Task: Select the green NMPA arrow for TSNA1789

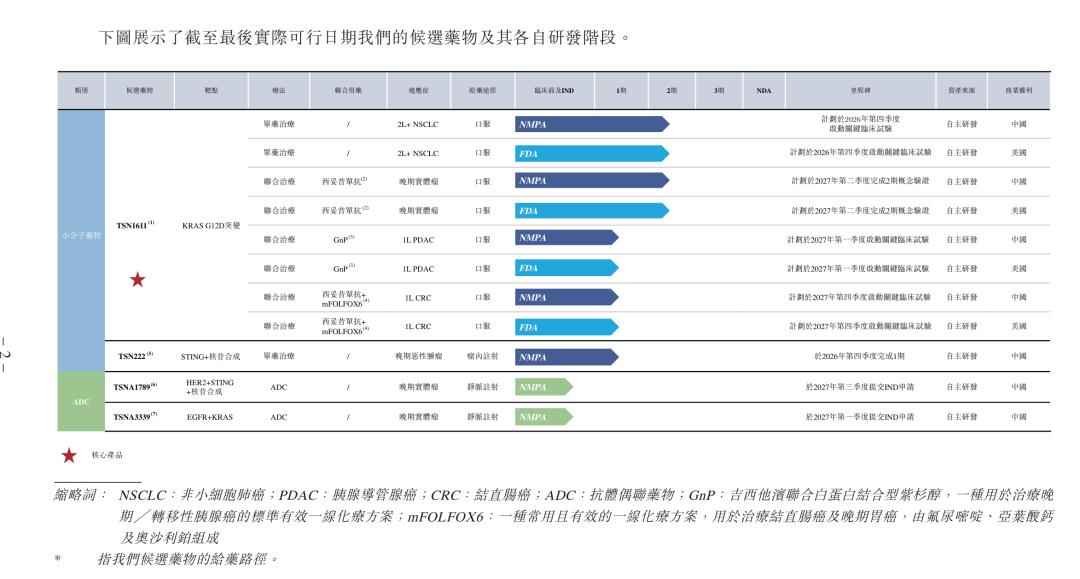Action: tap(544, 387)
